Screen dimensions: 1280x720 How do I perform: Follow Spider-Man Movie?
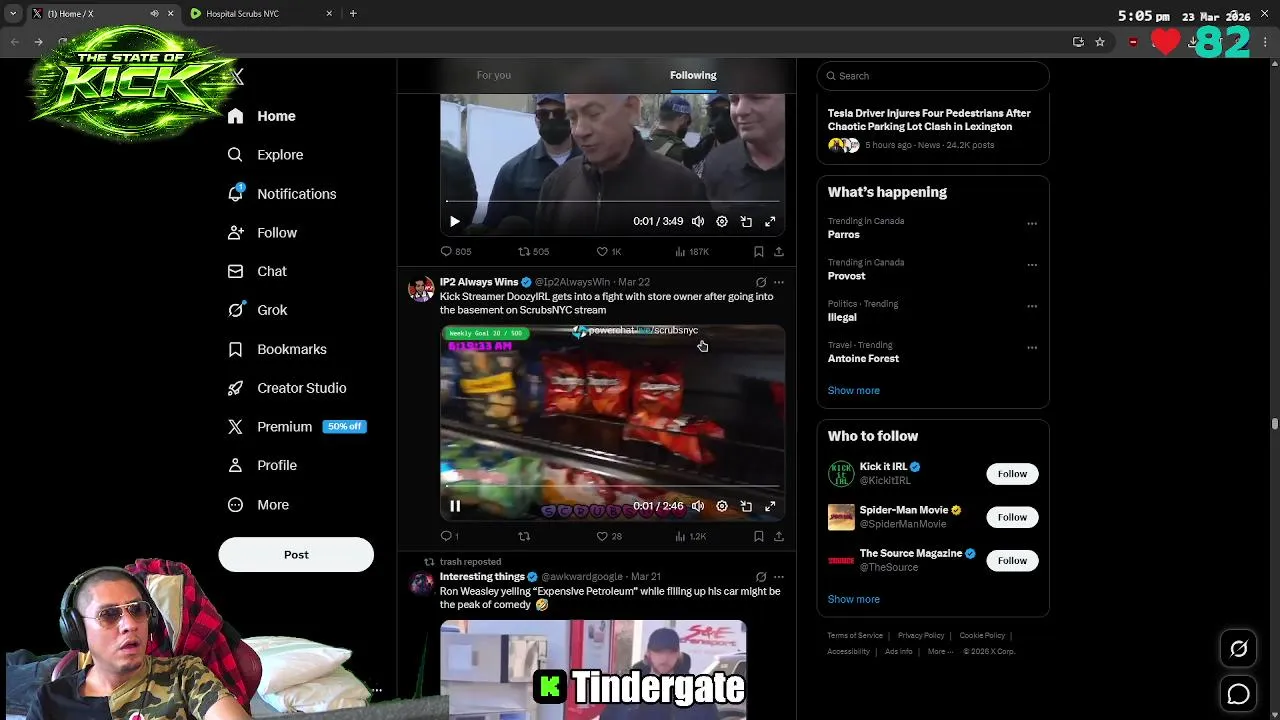coord(1012,517)
